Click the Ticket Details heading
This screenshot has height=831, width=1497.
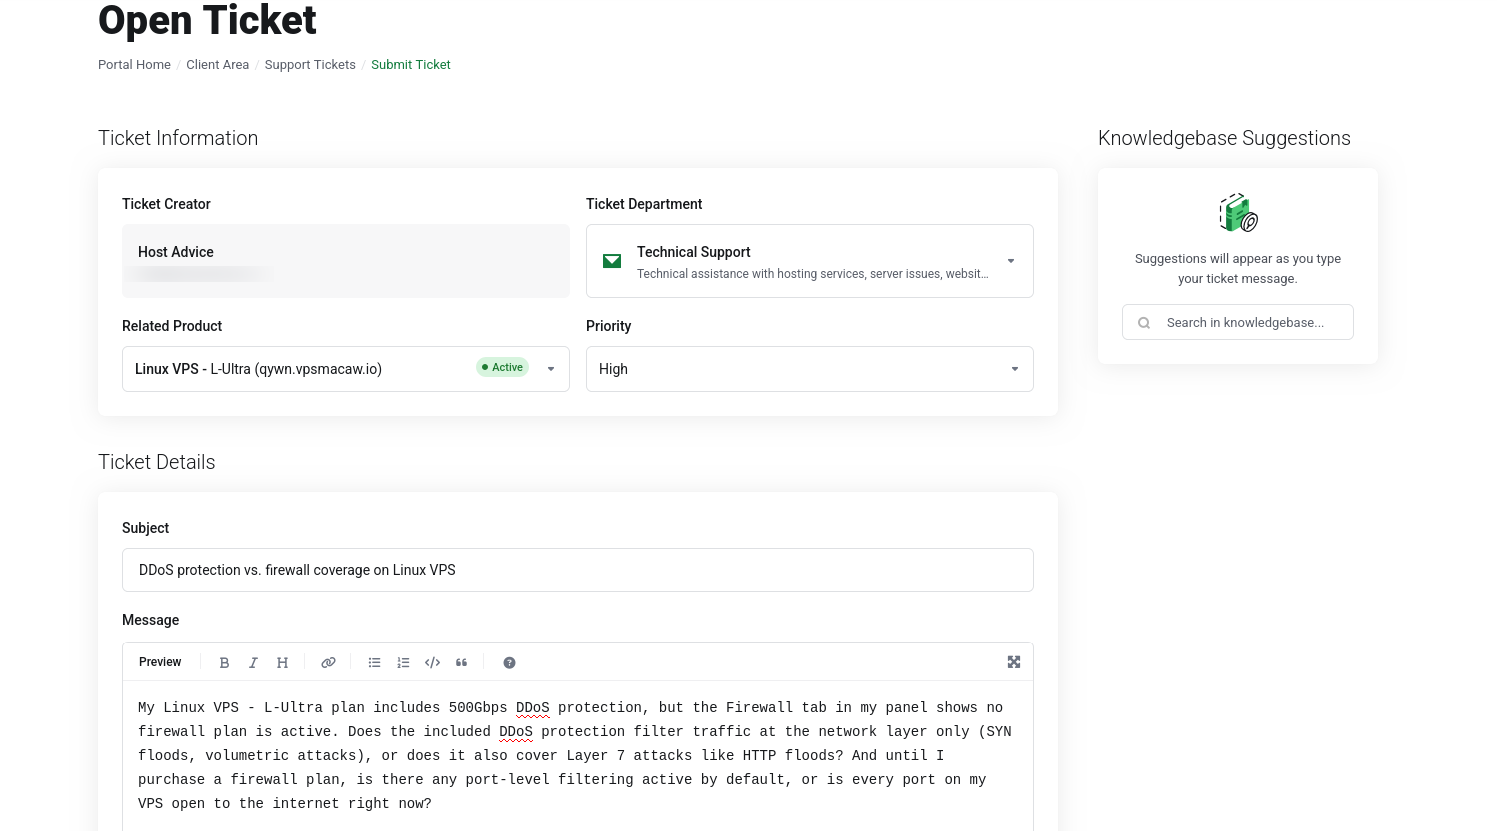(157, 462)
